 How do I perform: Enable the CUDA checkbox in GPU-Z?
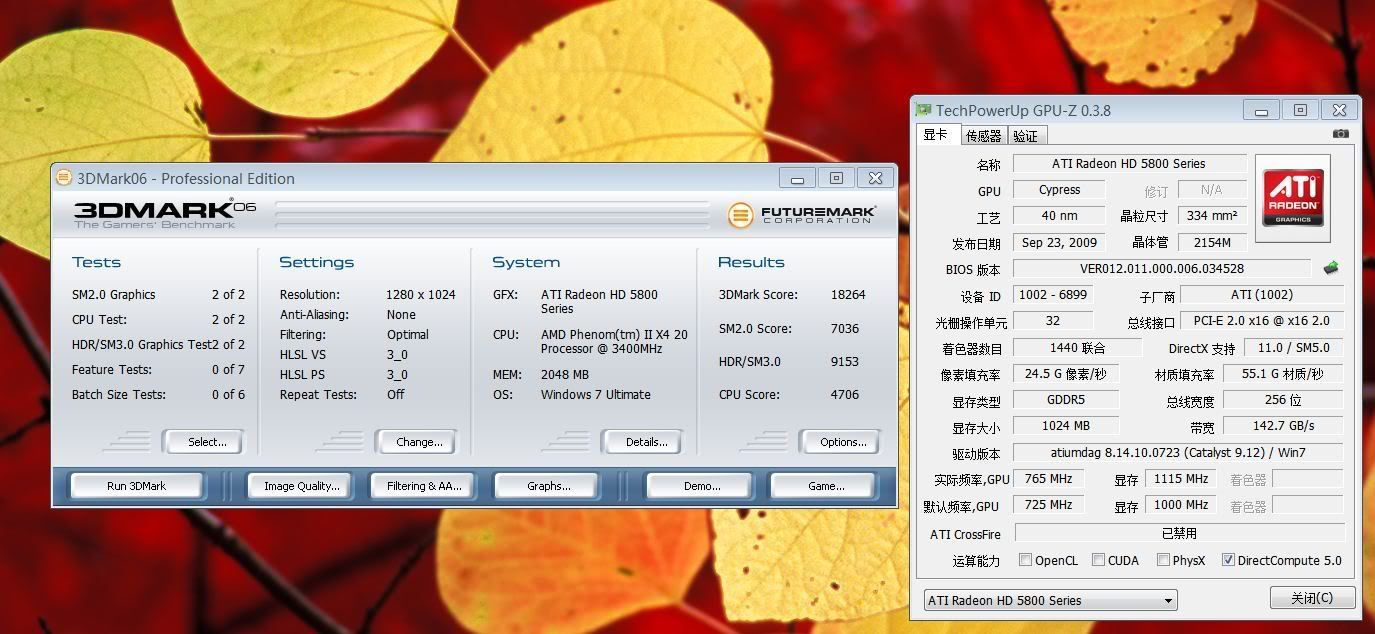tap(1098, 560)
